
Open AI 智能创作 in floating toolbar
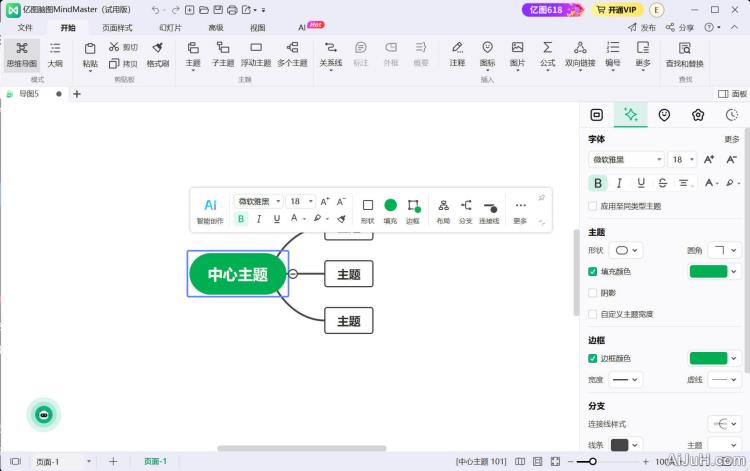tap(210, 210)
